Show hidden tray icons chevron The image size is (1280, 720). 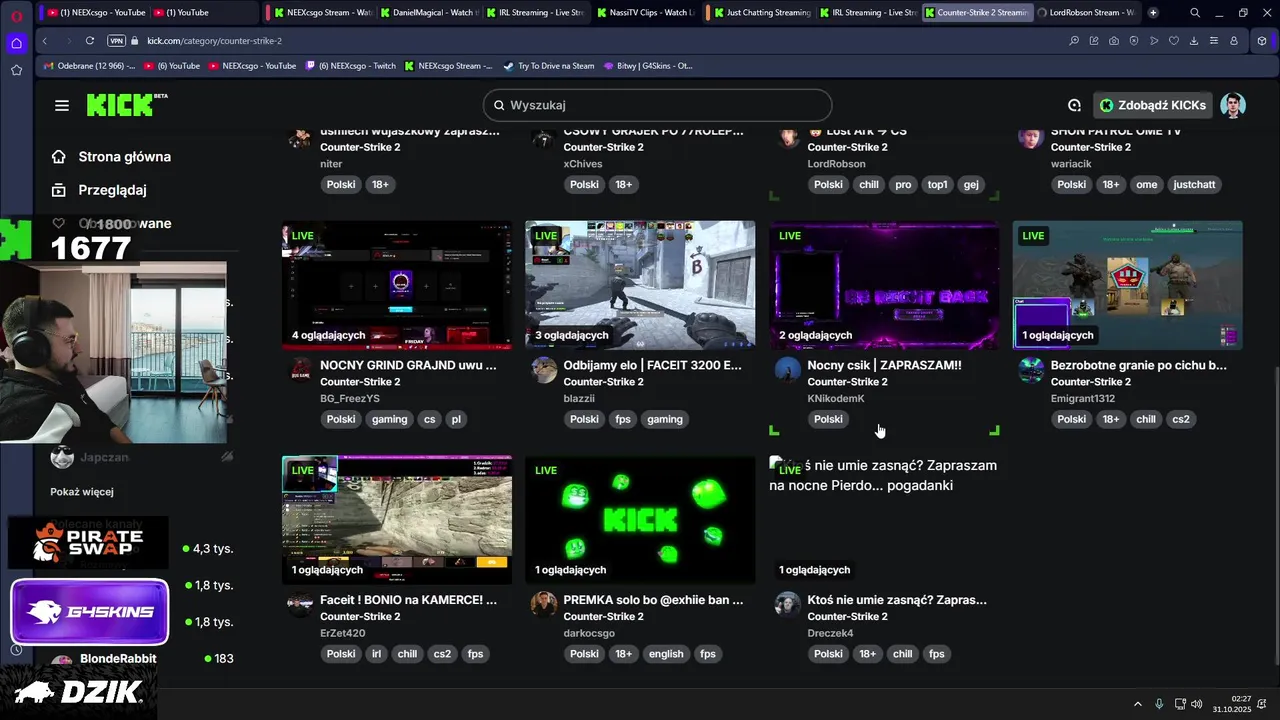point(1137,704)
